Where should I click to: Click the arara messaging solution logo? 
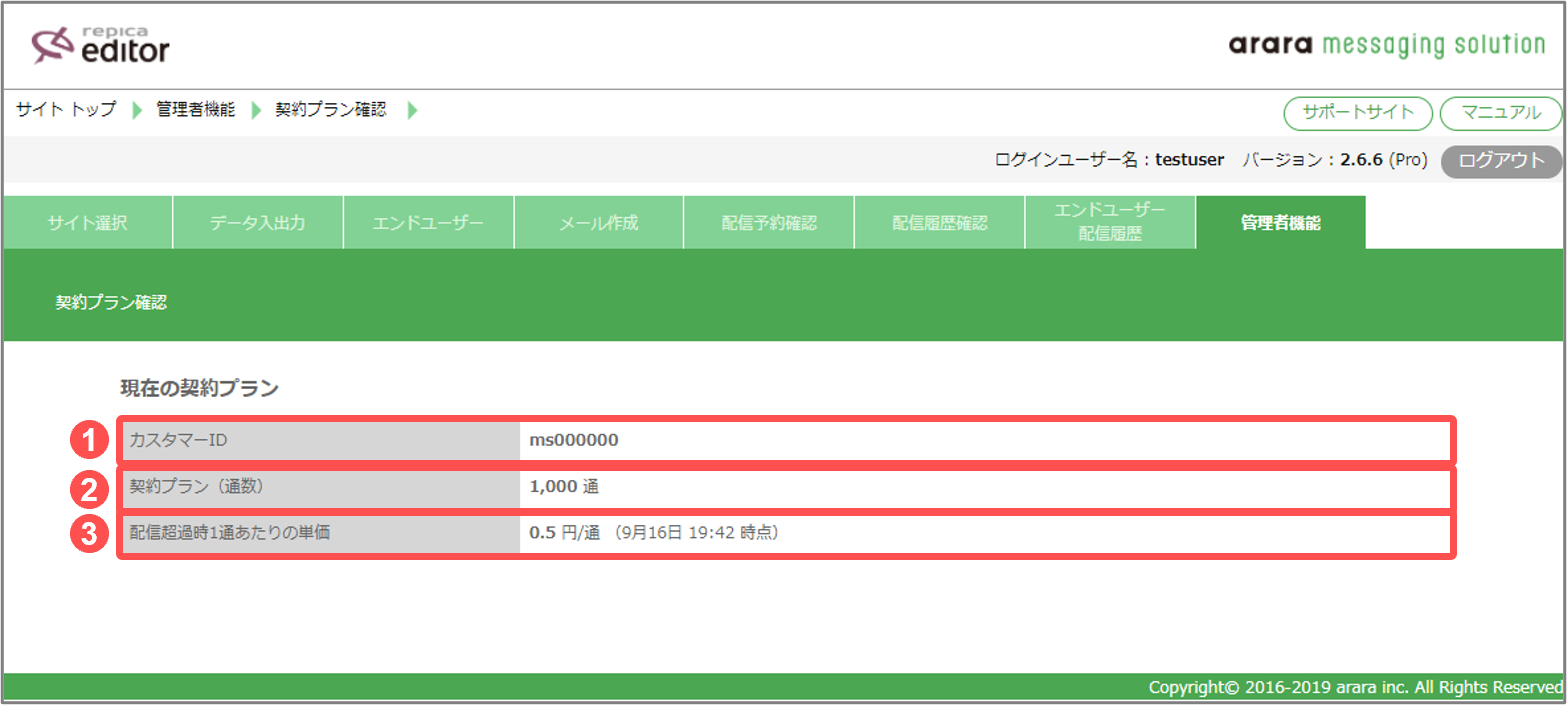coord(1386,45)
